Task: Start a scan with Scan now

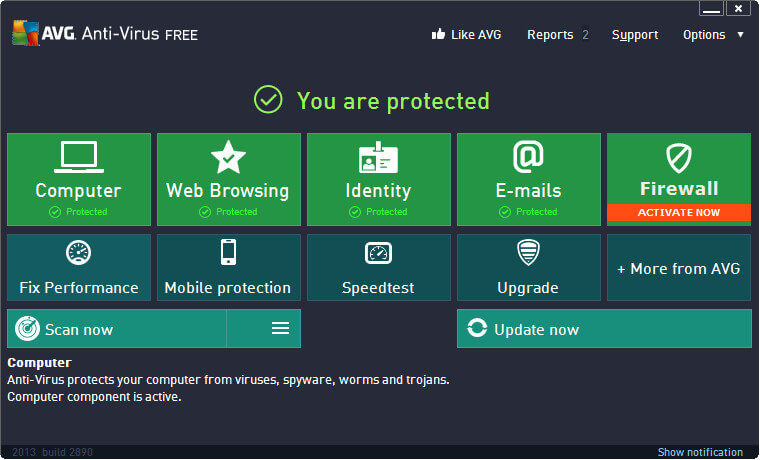Action: pyautogui.click(x=117, y=329)
